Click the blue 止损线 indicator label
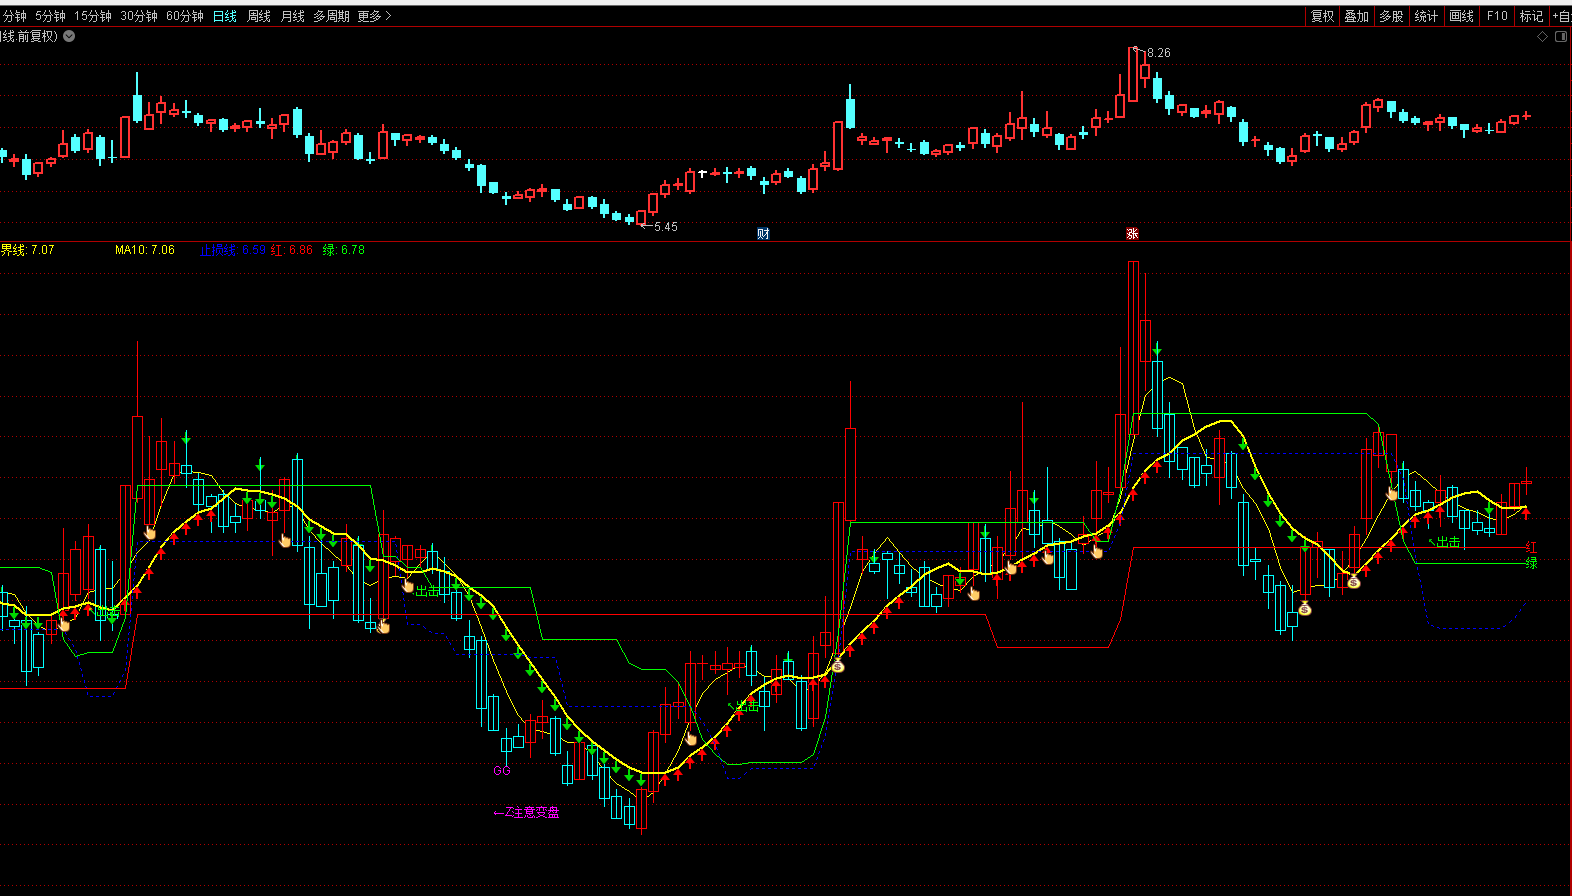Image resolution: width=1572 pixels, height=896 pixels. tap(218, 250)
